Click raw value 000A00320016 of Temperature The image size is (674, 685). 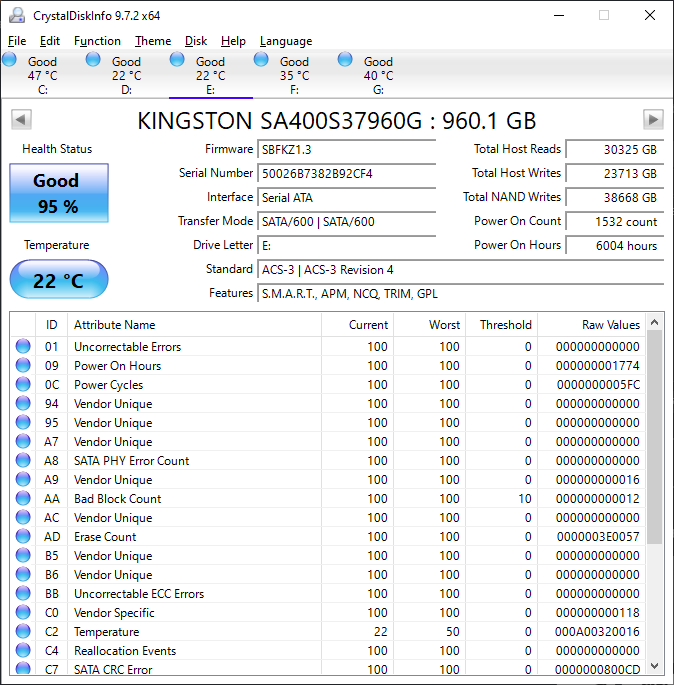pos(597,632)
